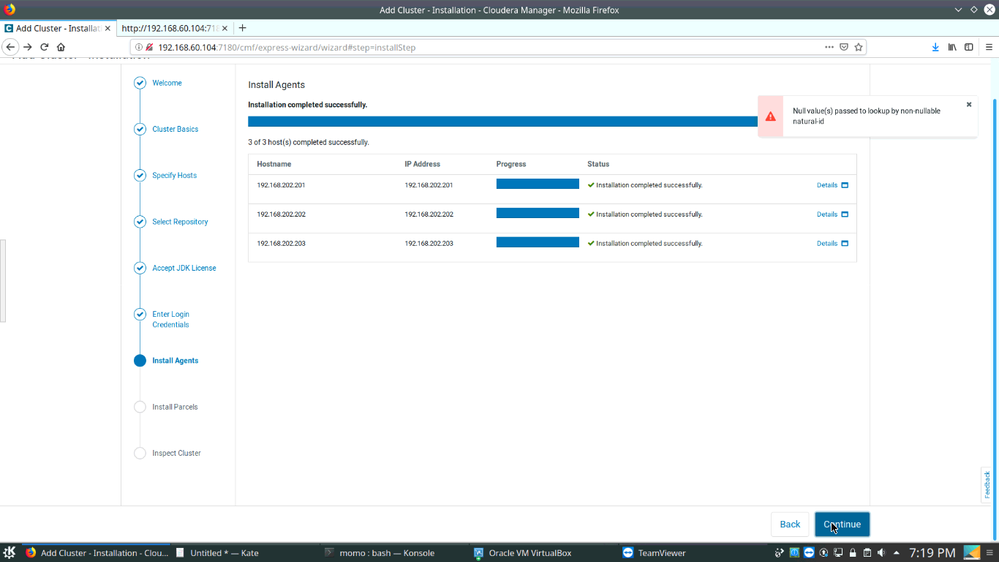Bookmark this page with the star icon

pyautogui.click(x=858, y=47)
